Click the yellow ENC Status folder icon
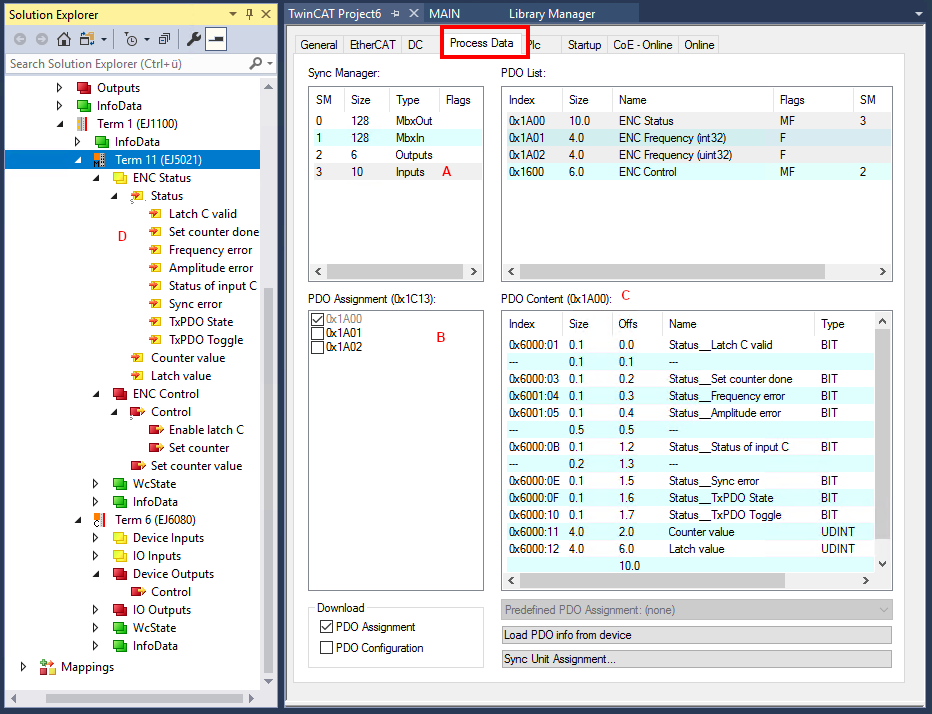Viewport: 932px width, 714px height. coord(119,178)
